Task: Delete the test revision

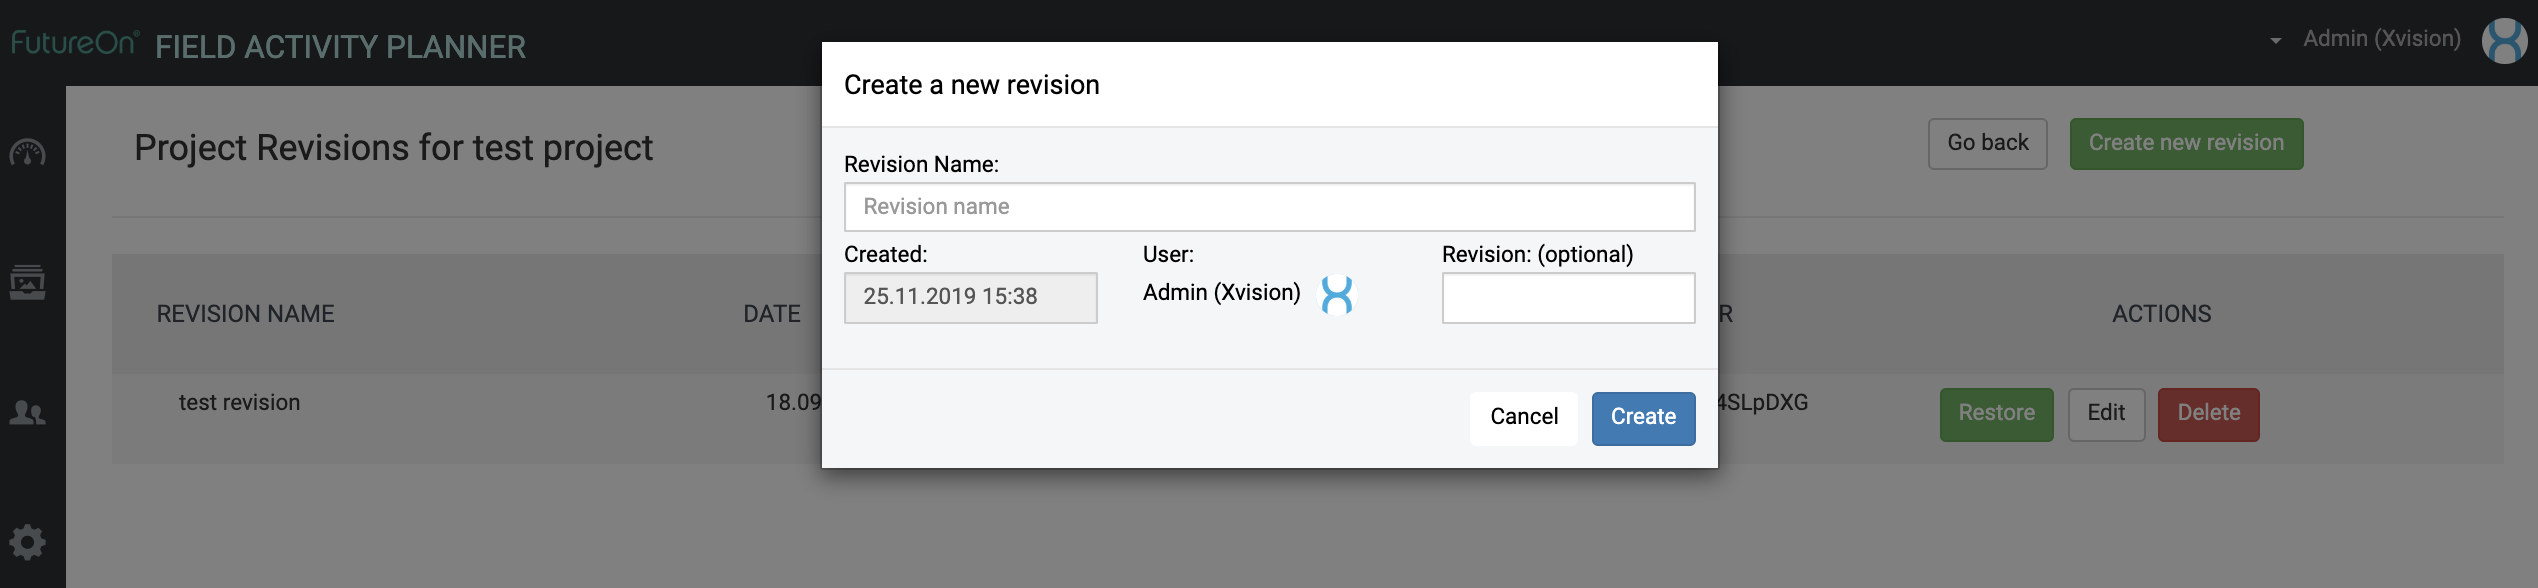Action: click(x=2208, y=414)
